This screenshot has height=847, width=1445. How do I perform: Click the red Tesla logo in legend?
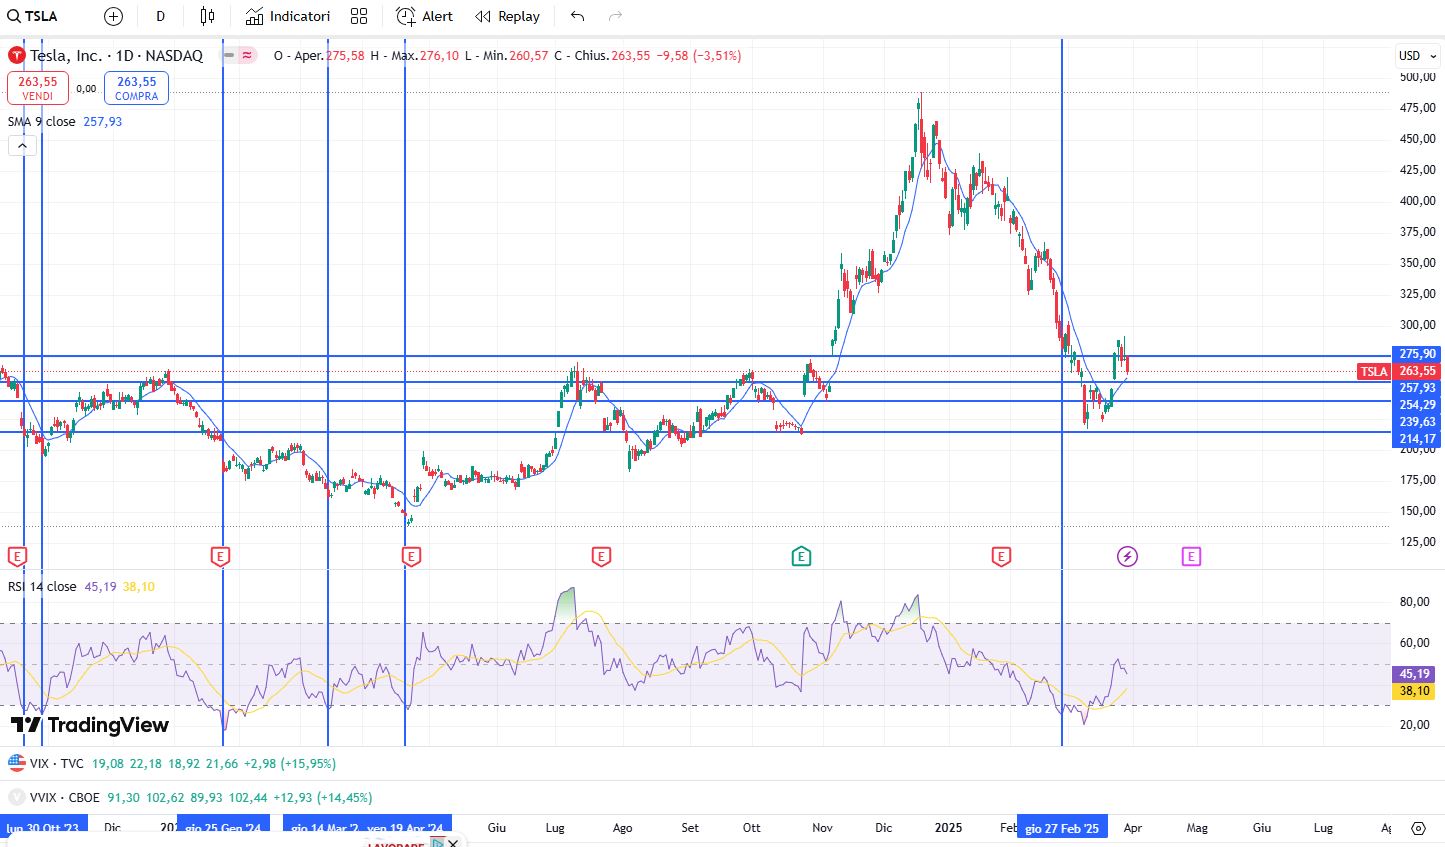[16, 56]
